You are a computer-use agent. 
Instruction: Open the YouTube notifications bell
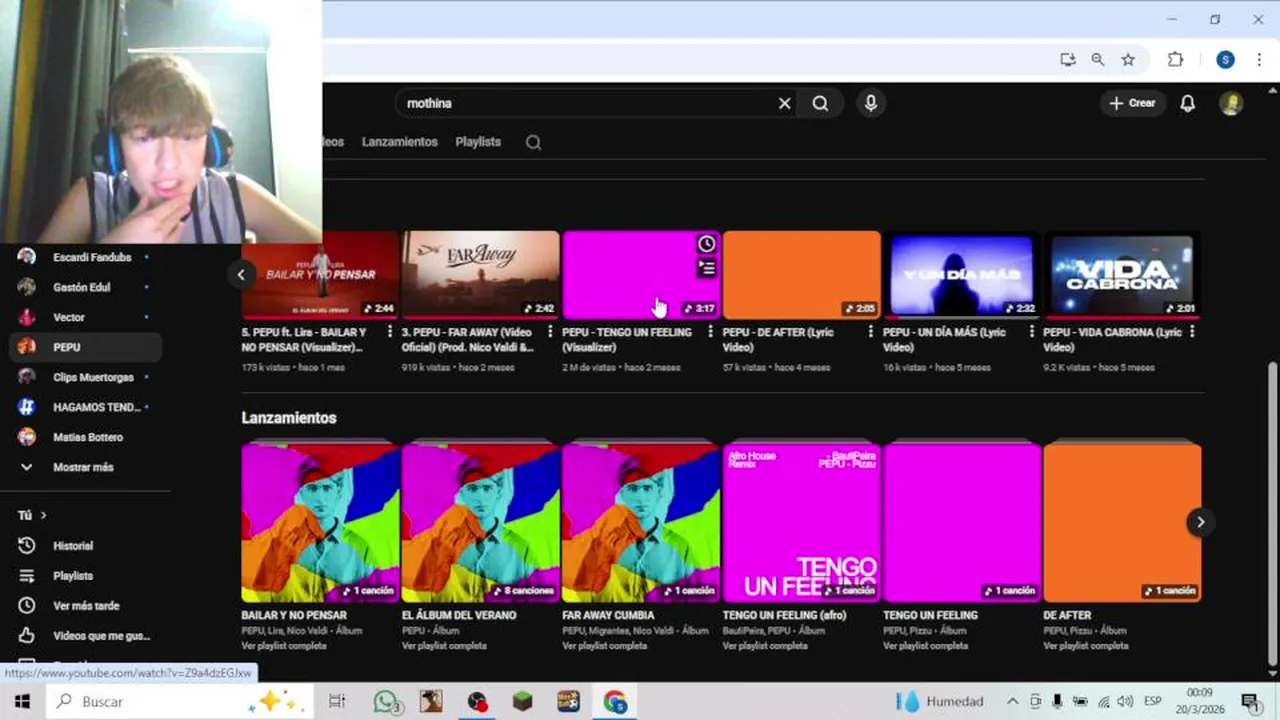[x=1187, y=103]
